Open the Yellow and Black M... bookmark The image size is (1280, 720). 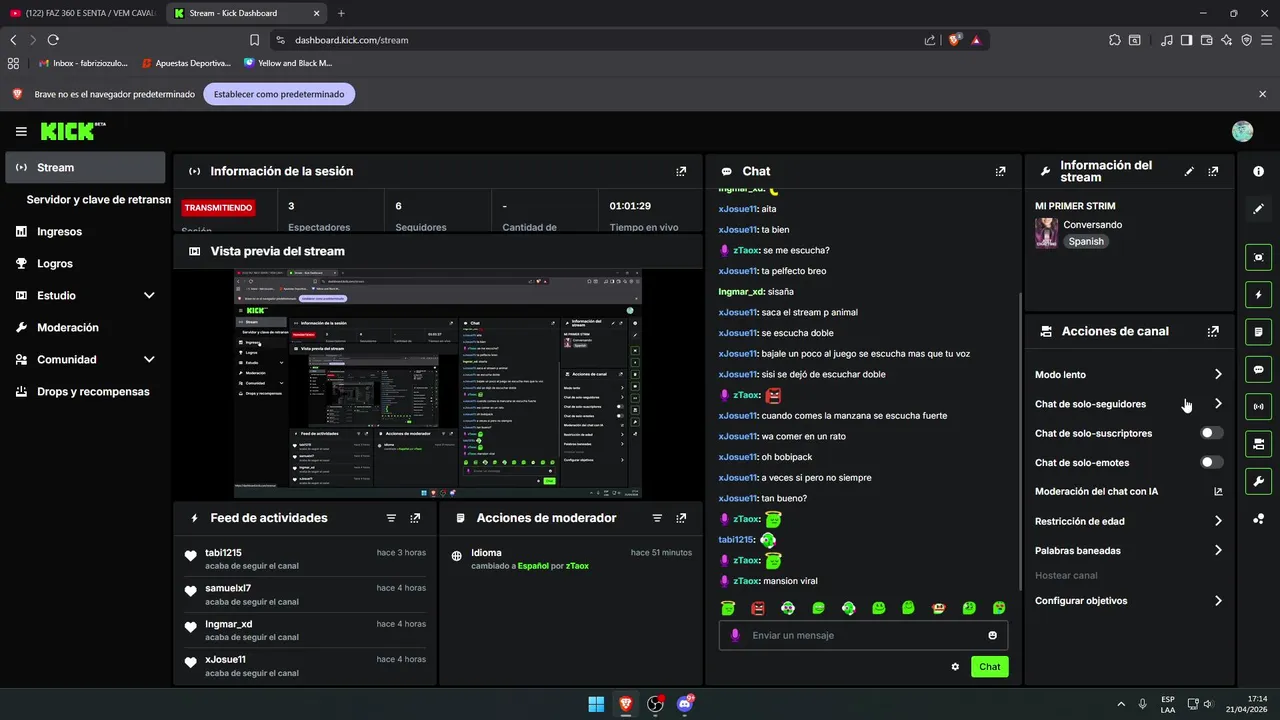click(288, 63)
